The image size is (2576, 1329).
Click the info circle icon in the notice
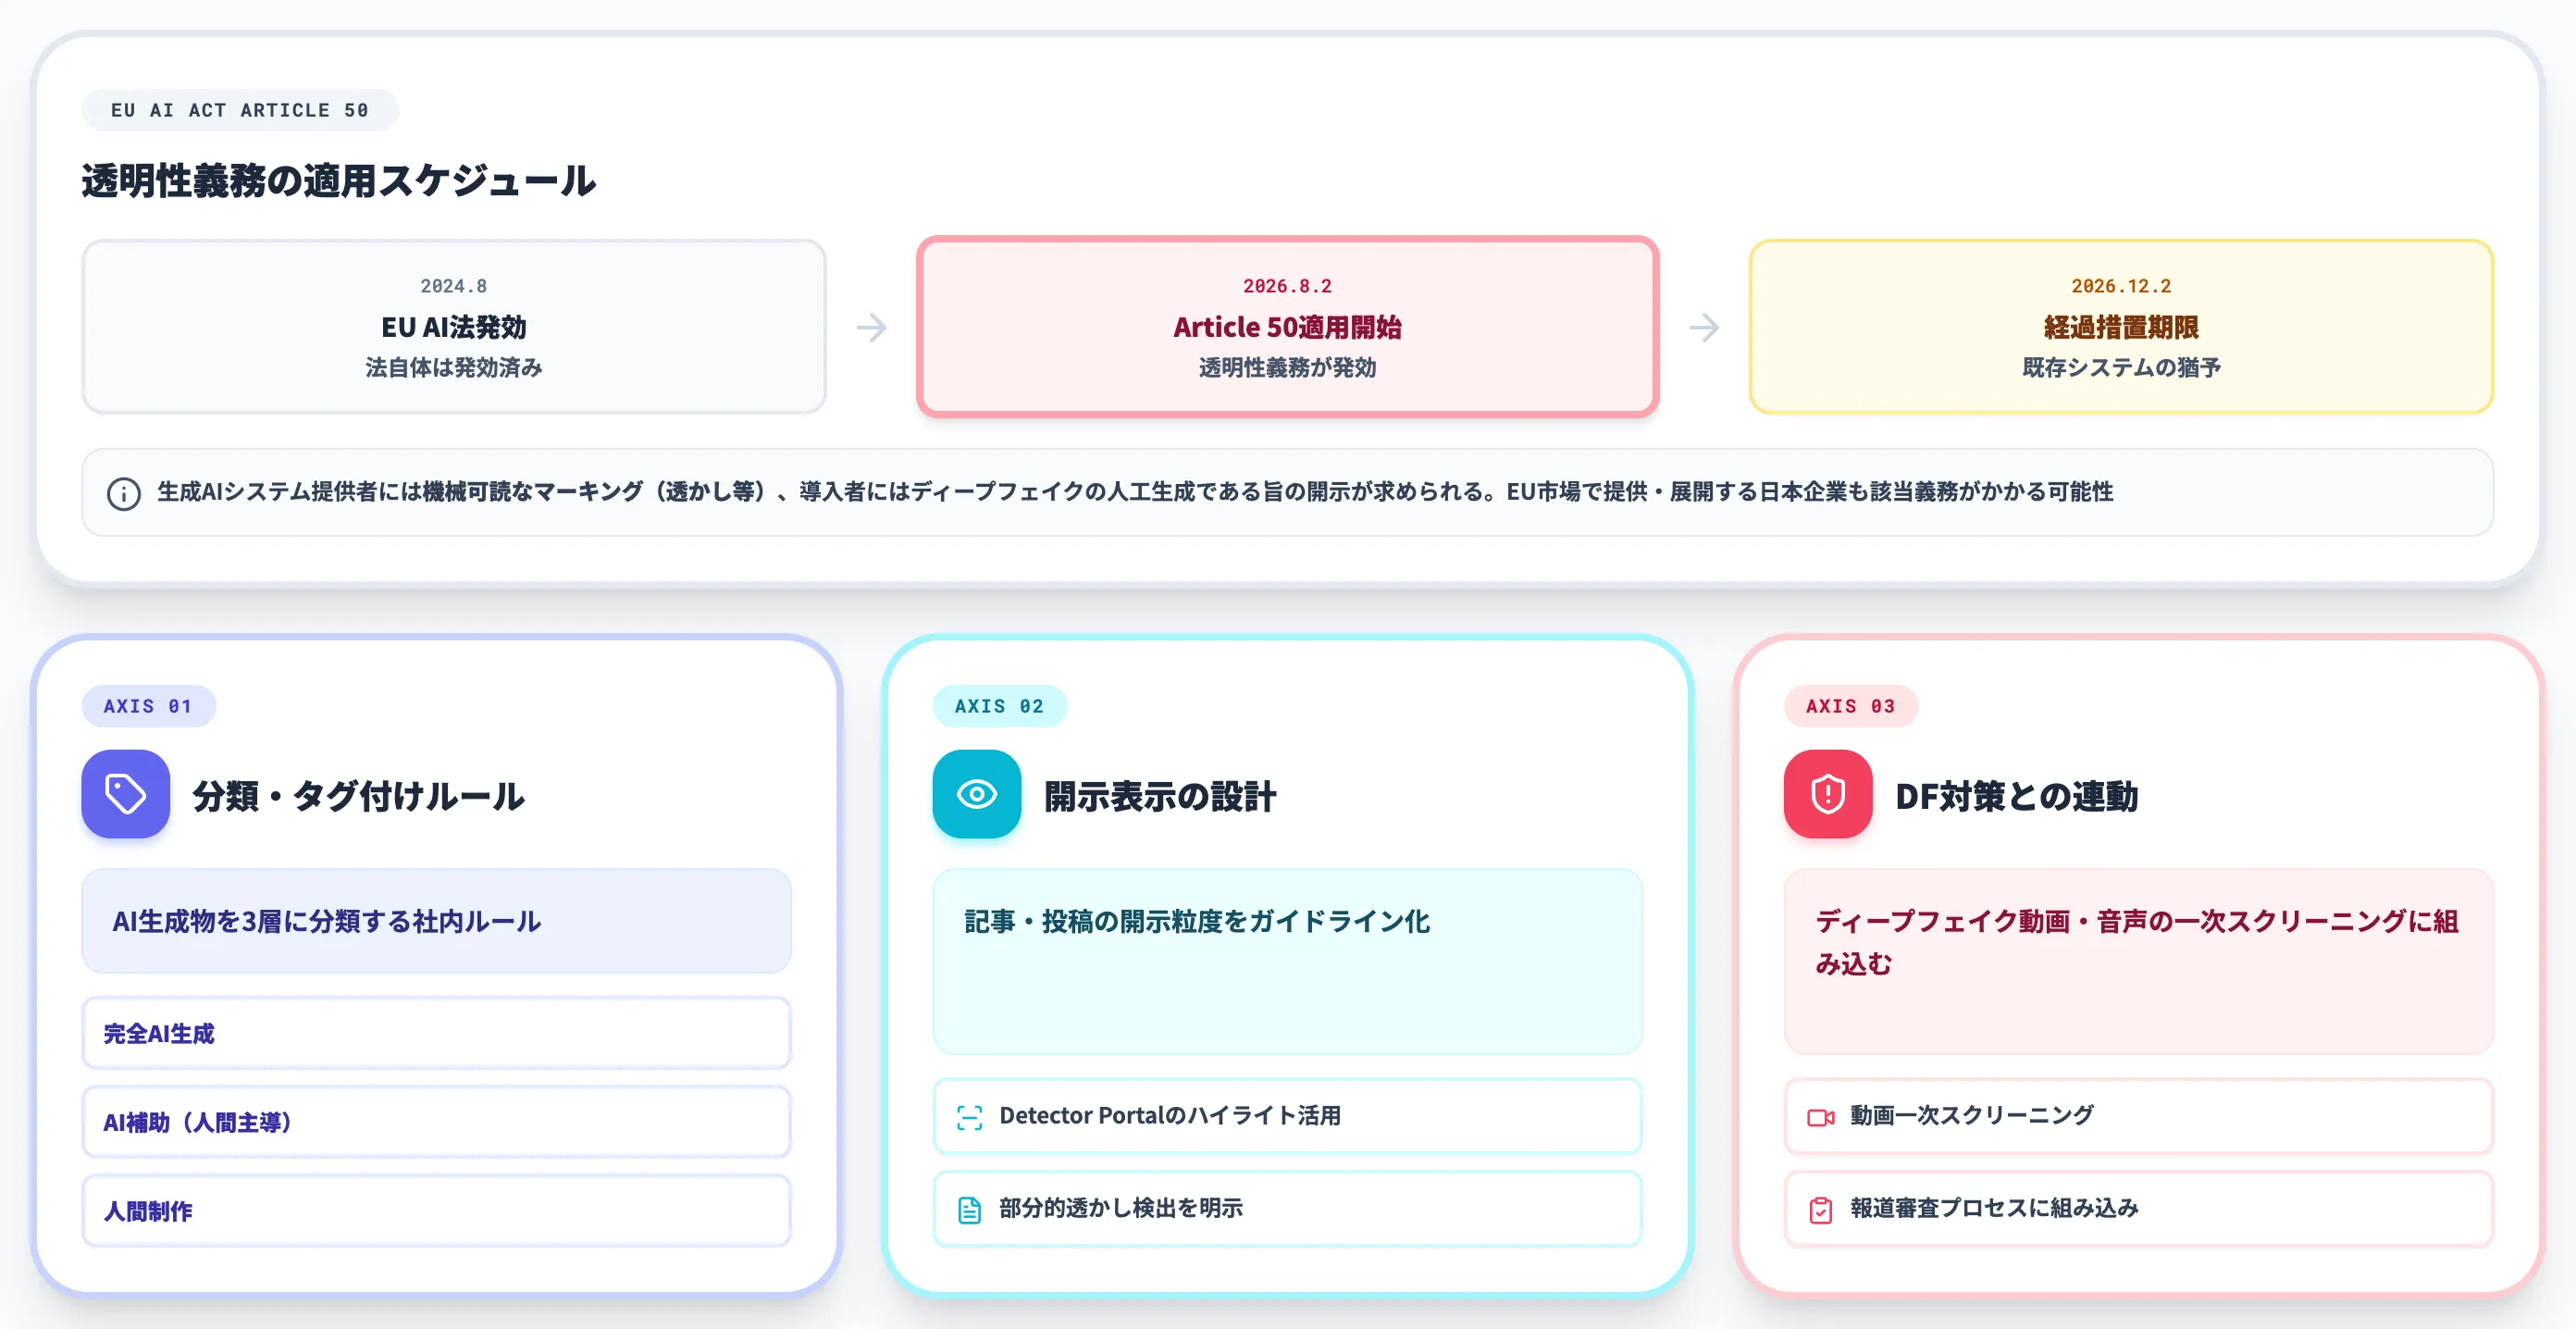pos(124,493)
